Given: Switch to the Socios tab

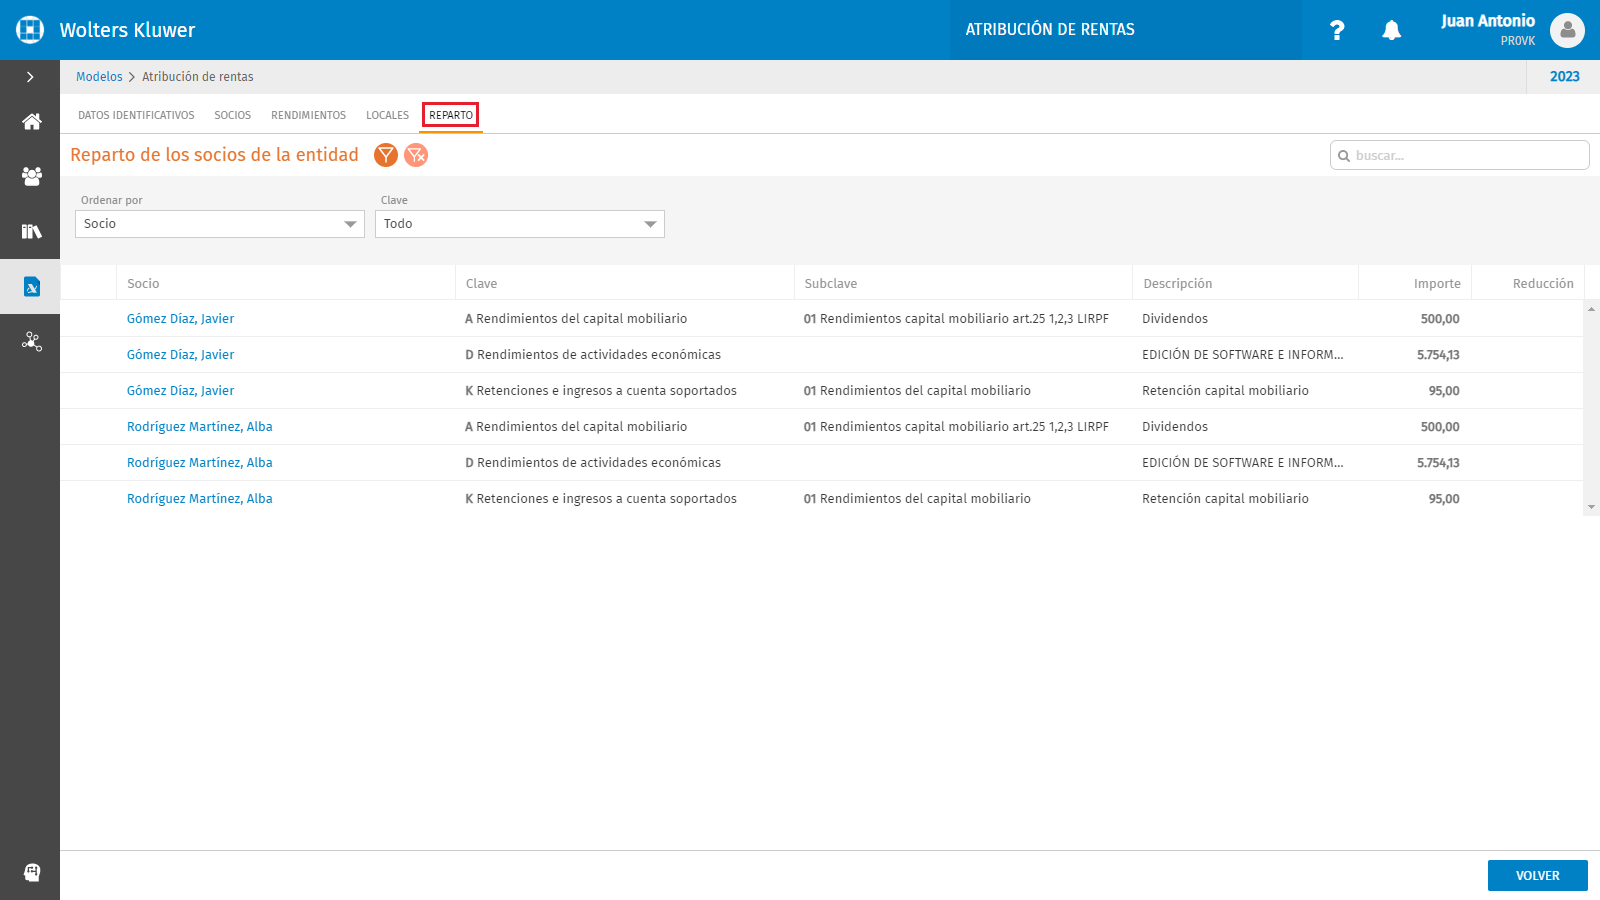Looking at the screenshot, I should (232, 115).
